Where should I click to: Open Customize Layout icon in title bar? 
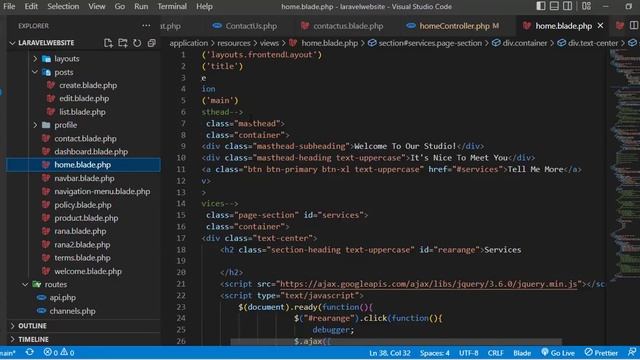point(587,6)
